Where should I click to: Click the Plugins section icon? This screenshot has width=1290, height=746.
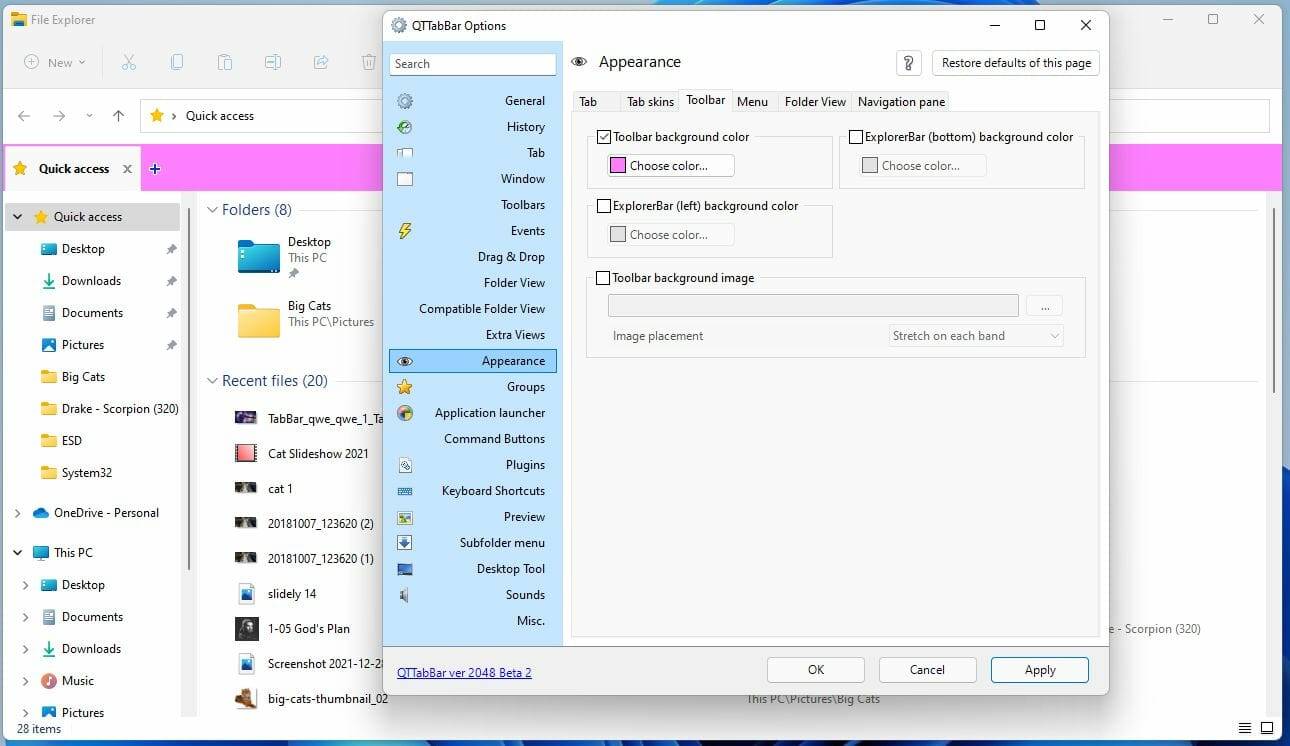click(405, 464)
